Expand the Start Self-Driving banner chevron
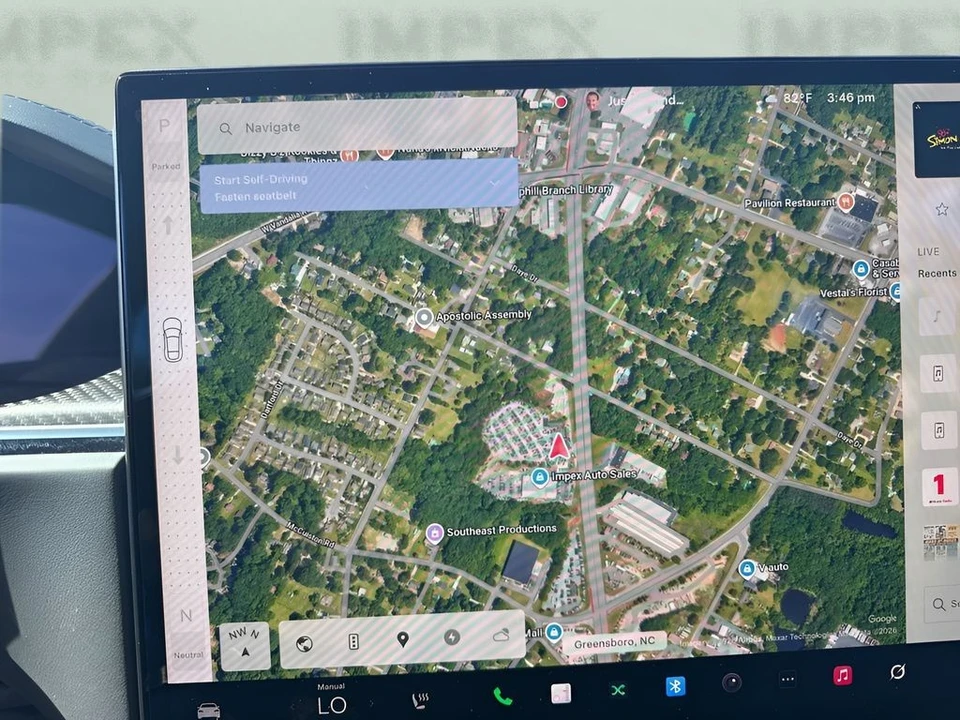The width and height of the screenshot is (960, 720). (x=494, y=183)
